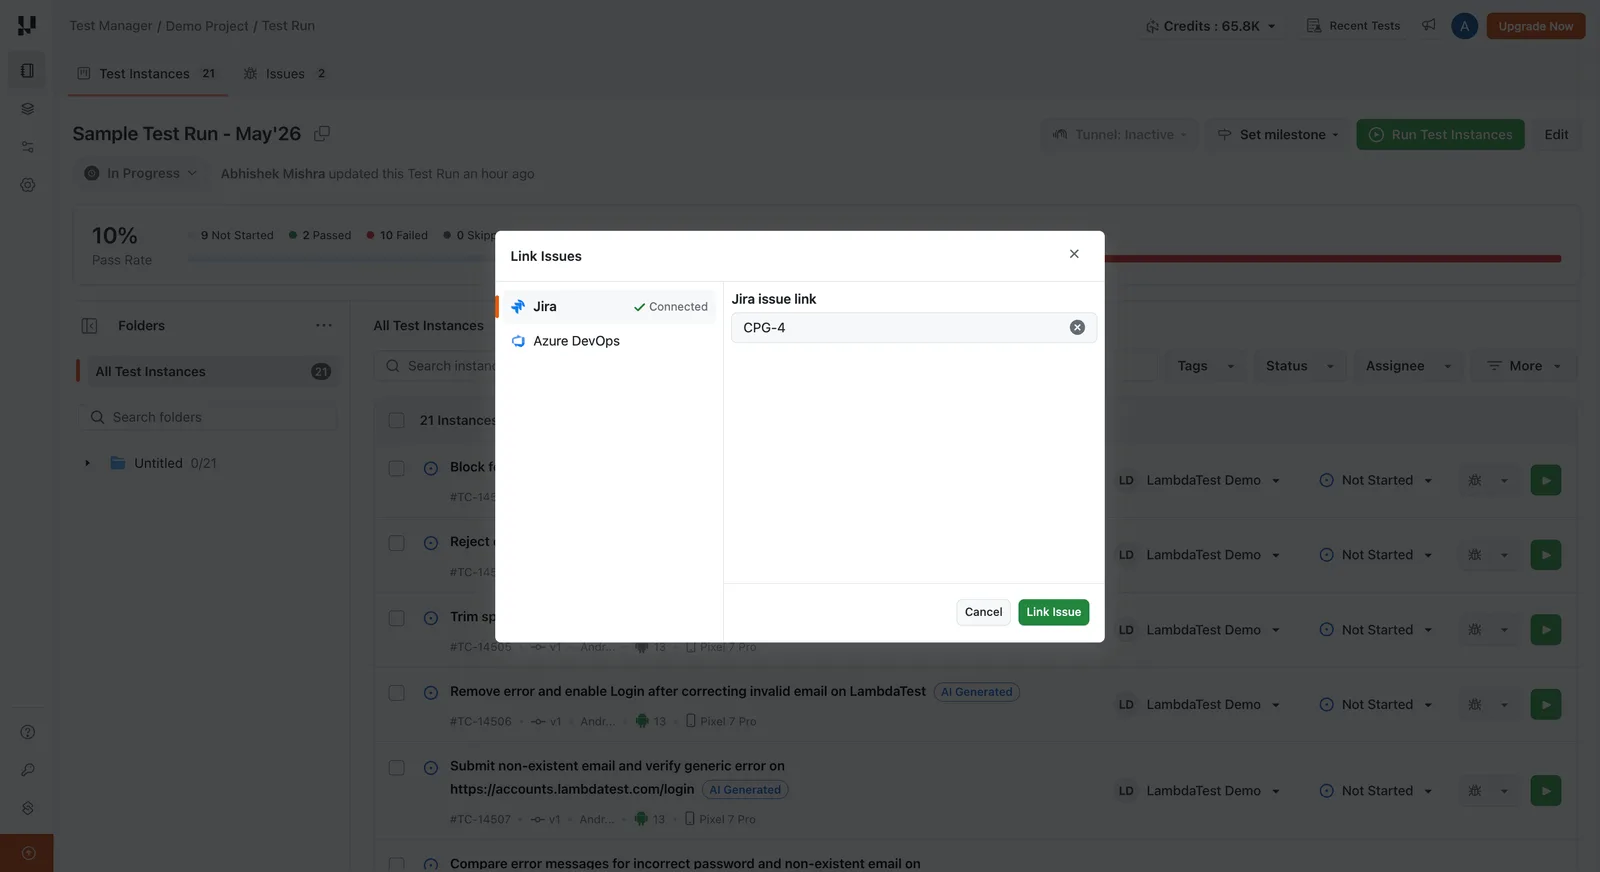Open the layers sidebar icon
The width and height of the screenshot is (1600, 872).
27,109
